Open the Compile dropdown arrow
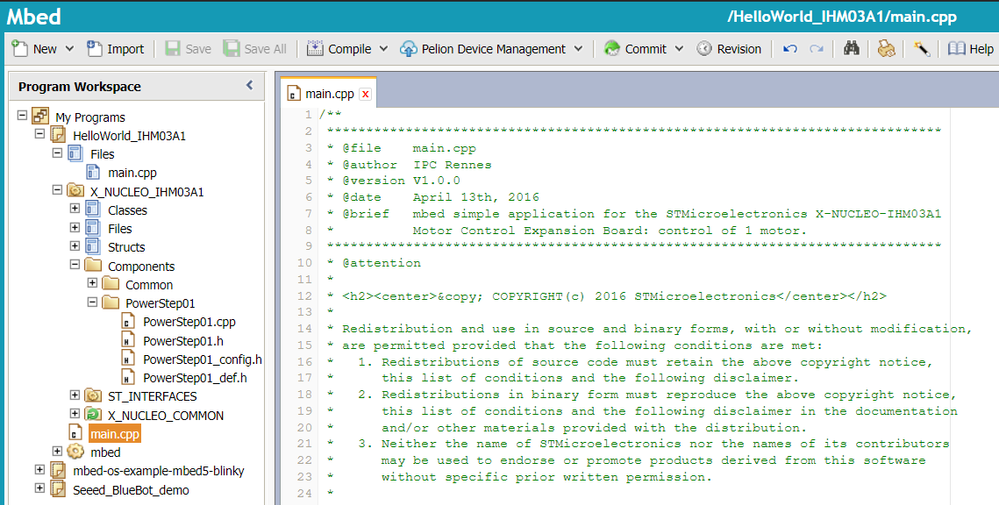The image size is (999, 505). pyautogui.click(x=384, y=48)
